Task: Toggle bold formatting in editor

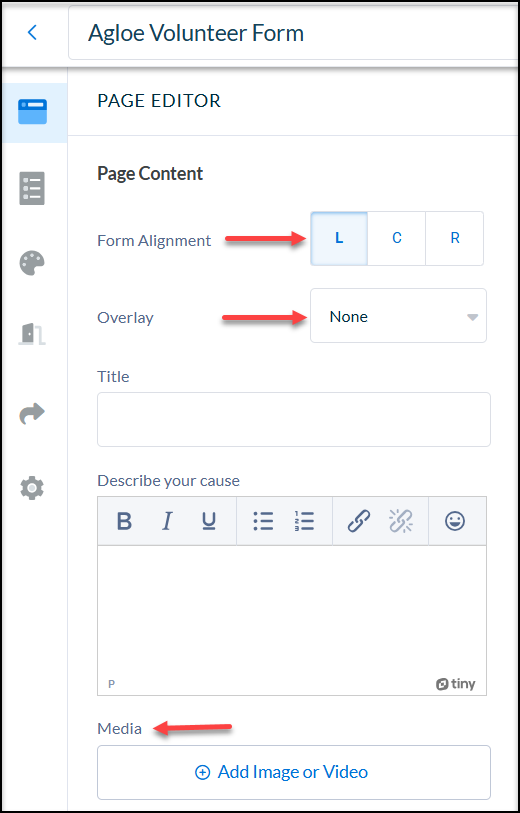Action: coord(124,521)
